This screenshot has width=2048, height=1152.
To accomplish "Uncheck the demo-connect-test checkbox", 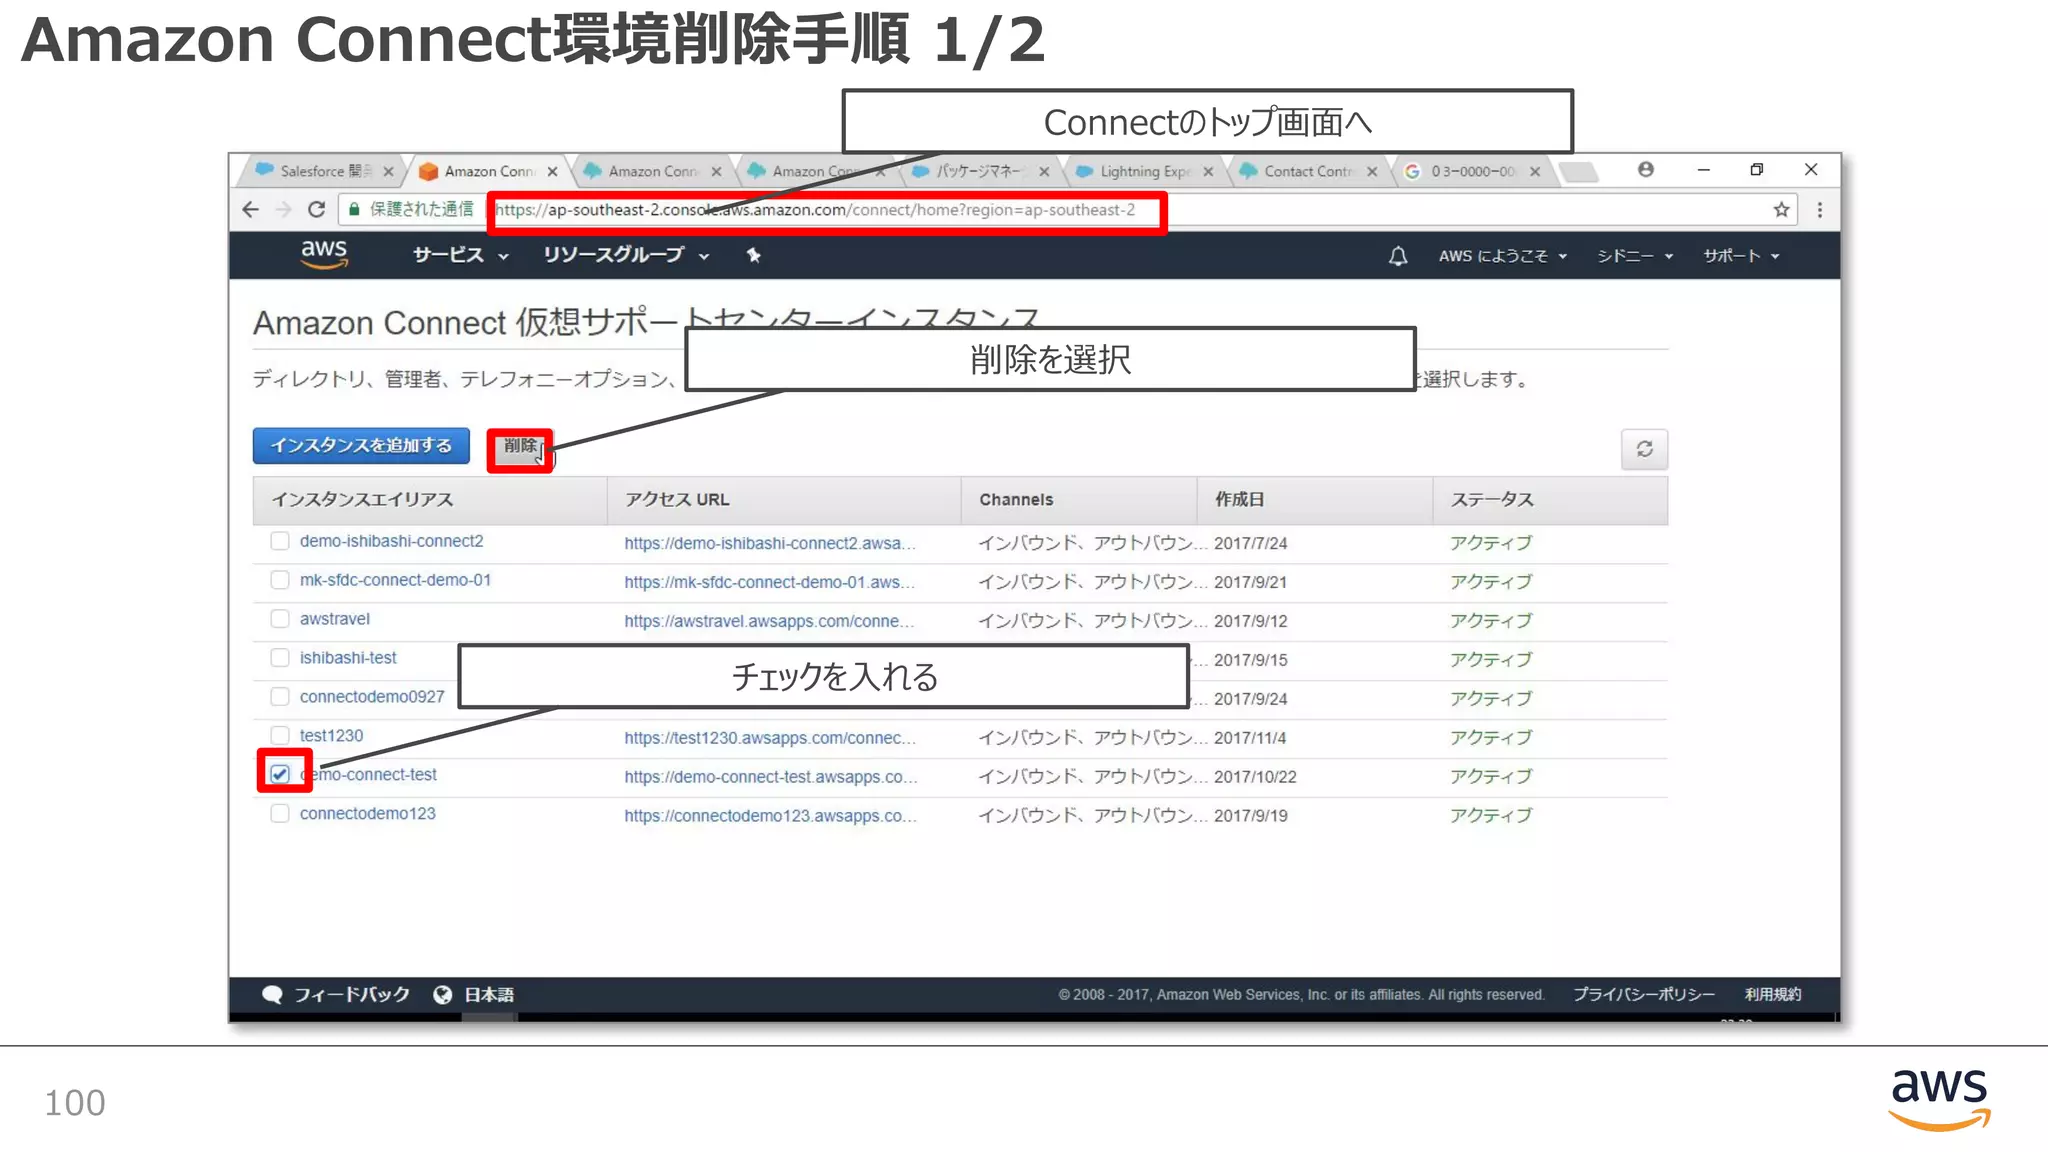I will tap(280, 774).
